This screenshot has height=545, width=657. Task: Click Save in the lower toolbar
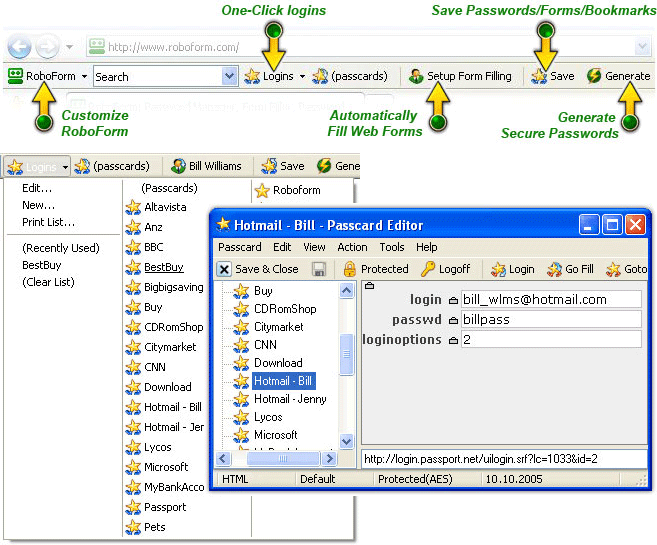tap(283, 166)
